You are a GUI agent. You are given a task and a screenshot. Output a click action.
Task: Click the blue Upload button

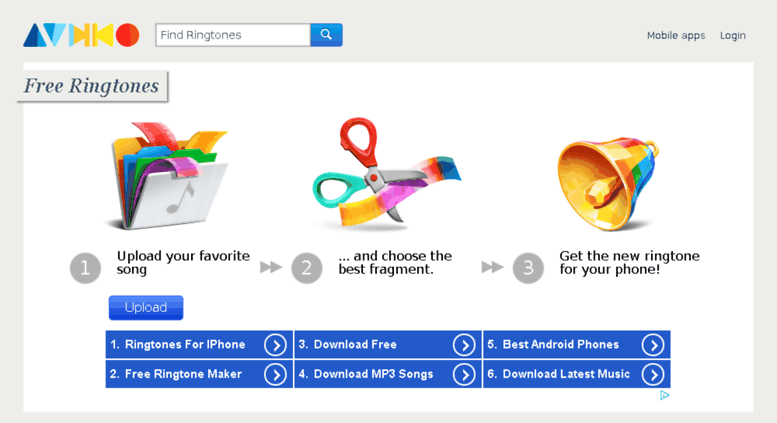(146, 308)
